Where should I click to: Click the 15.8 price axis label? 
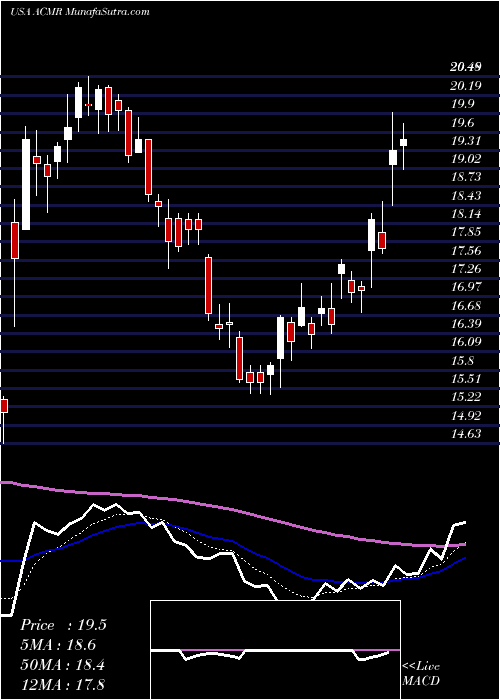[462, 360]
